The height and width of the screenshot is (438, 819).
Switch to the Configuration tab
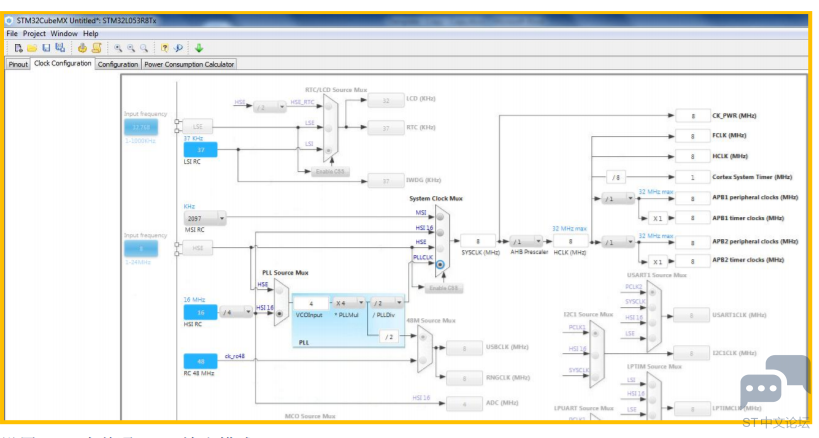point(118,64)
